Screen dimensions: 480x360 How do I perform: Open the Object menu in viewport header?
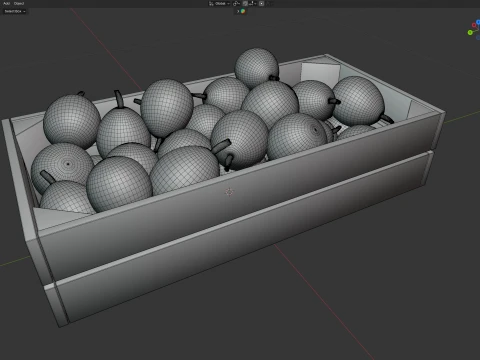19,3
